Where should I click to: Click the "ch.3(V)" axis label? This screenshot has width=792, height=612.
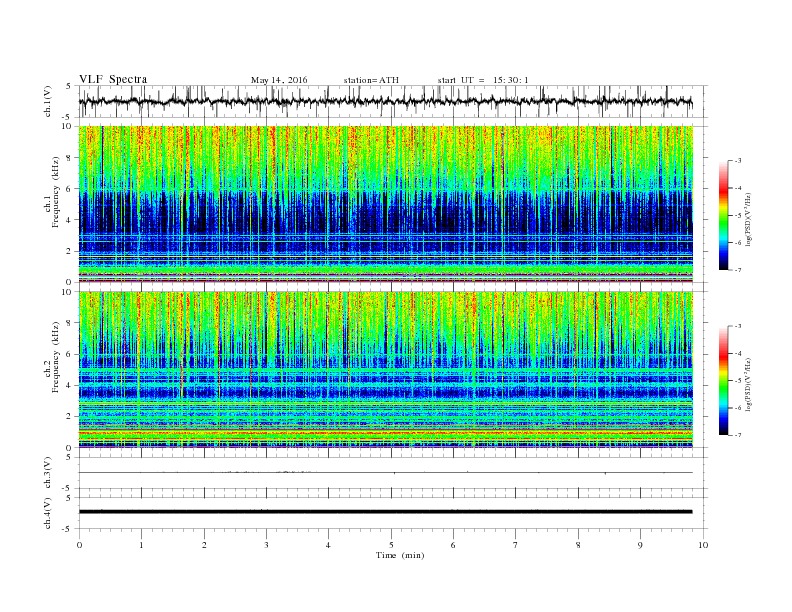[x=48, y=473]
